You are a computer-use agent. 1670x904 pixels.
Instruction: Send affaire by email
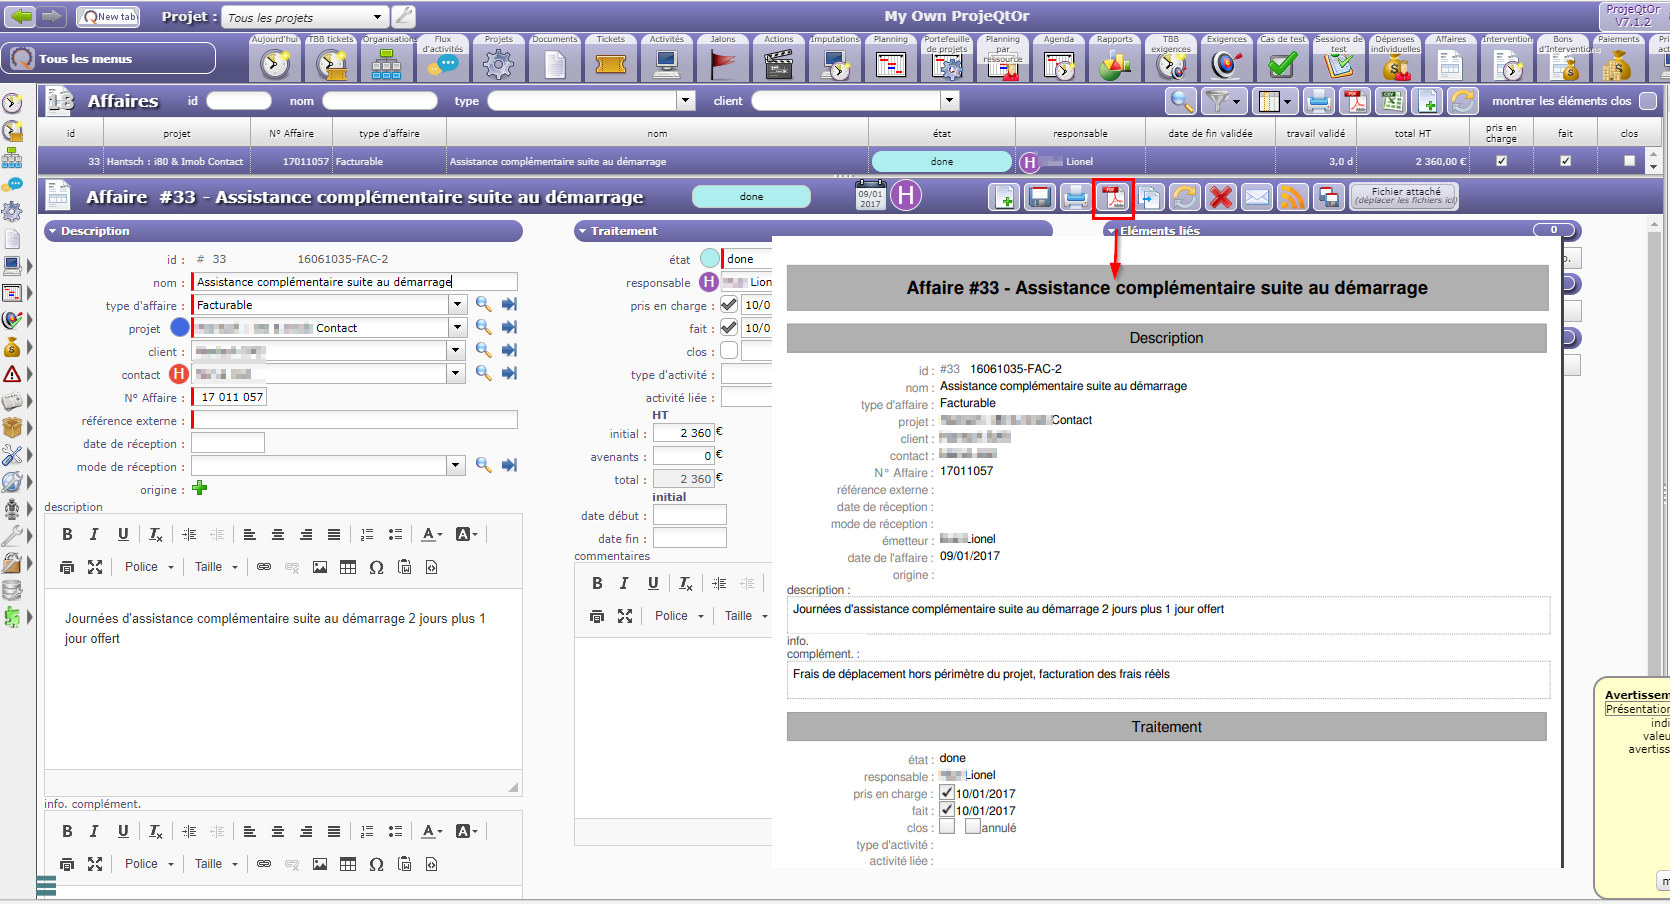tap(1256, 198)
